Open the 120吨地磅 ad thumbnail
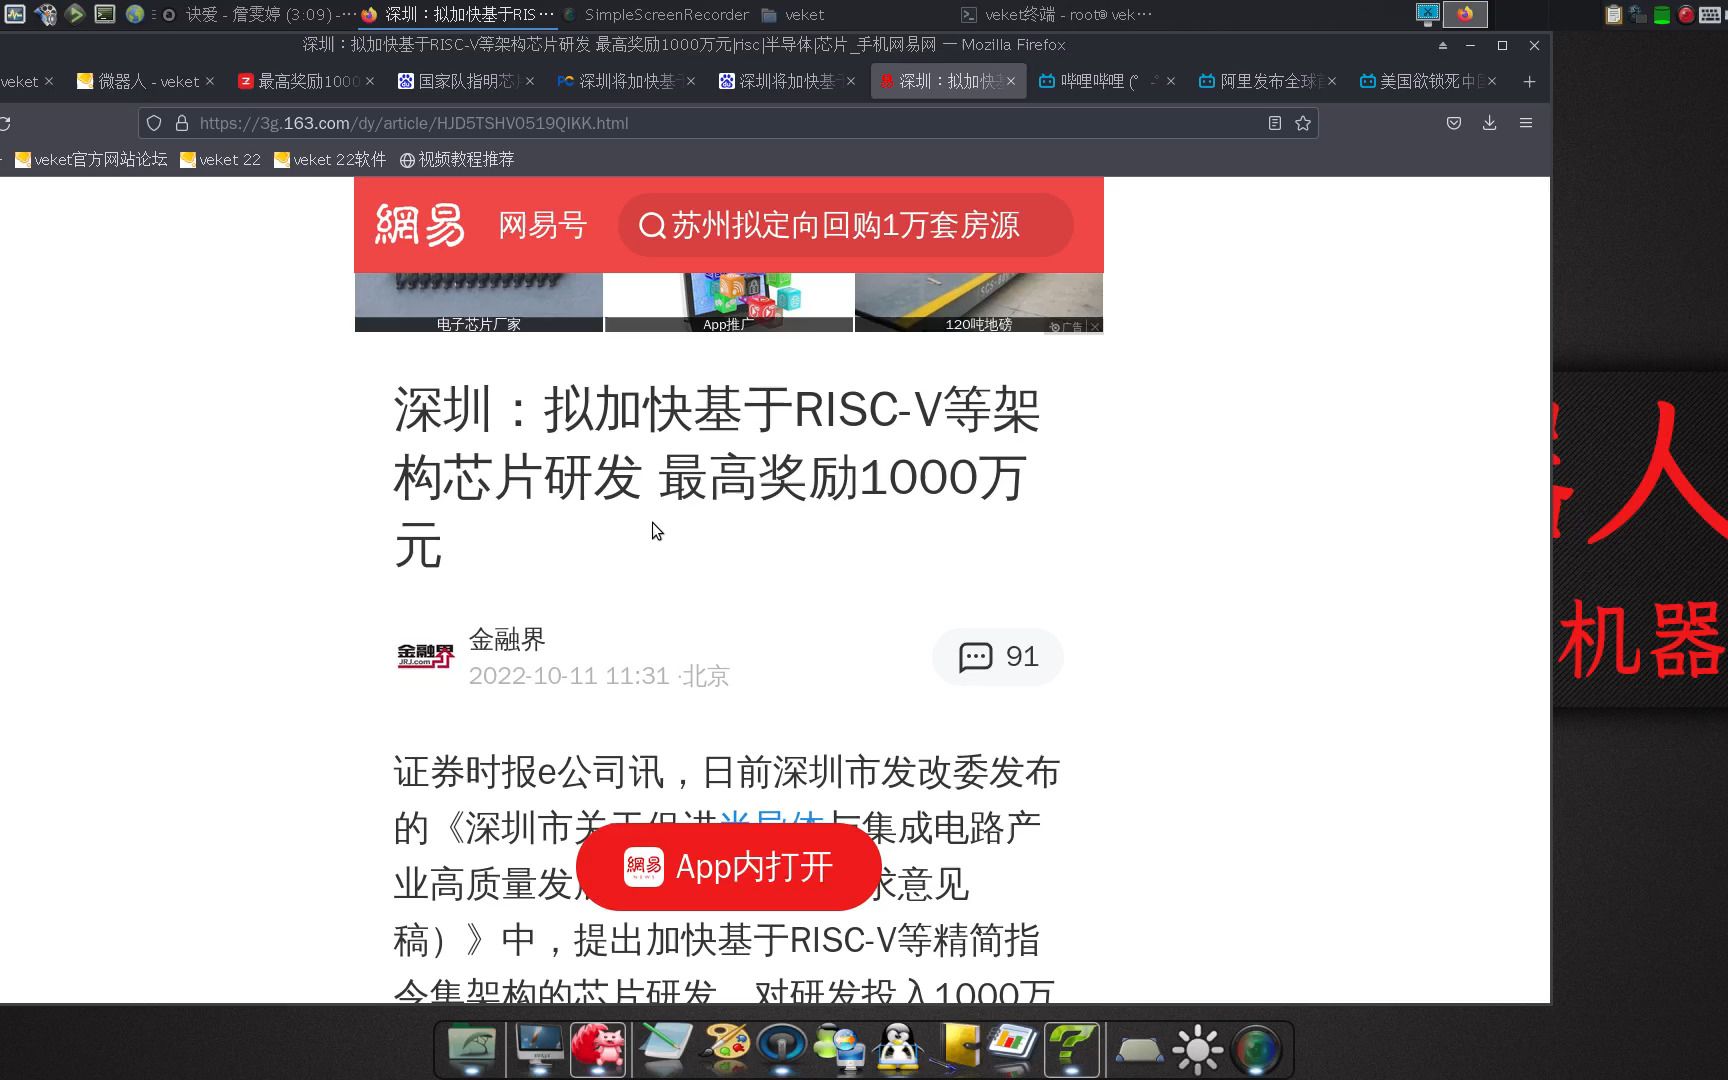The height and width of the screenshot is (1080, 1728). point(979,302)
